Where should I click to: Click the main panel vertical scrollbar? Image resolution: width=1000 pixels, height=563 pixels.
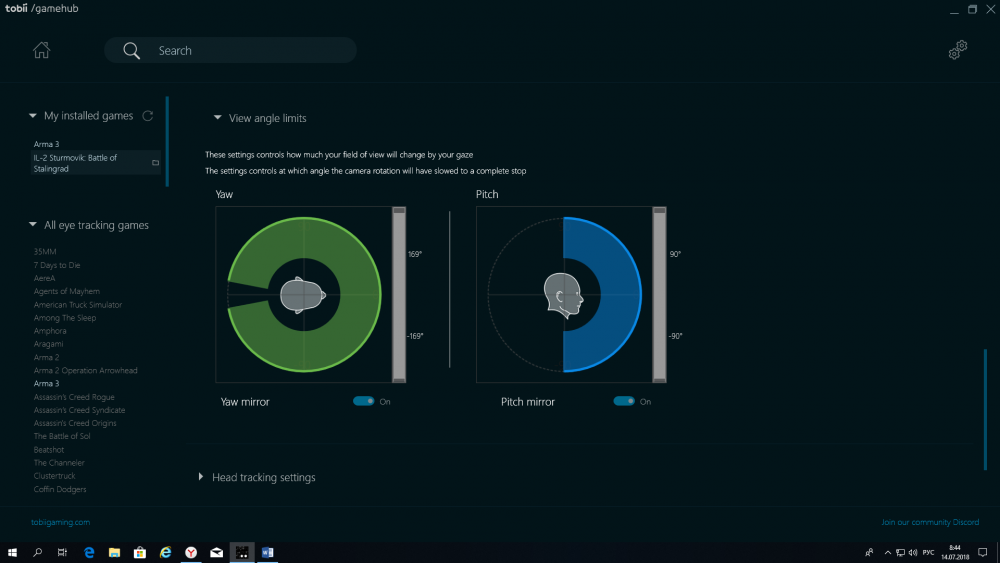[x=985, y=409]
